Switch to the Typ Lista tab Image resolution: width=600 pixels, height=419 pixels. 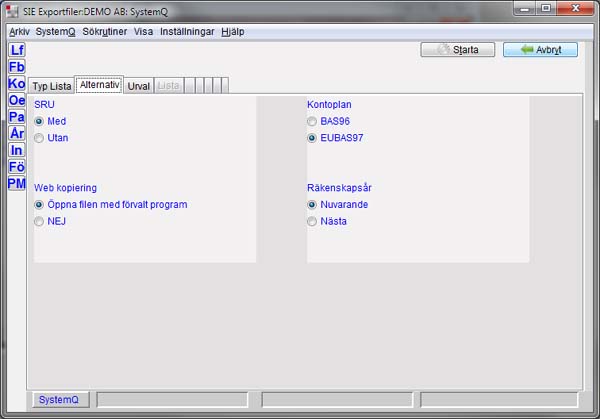[x=50, y=86]
